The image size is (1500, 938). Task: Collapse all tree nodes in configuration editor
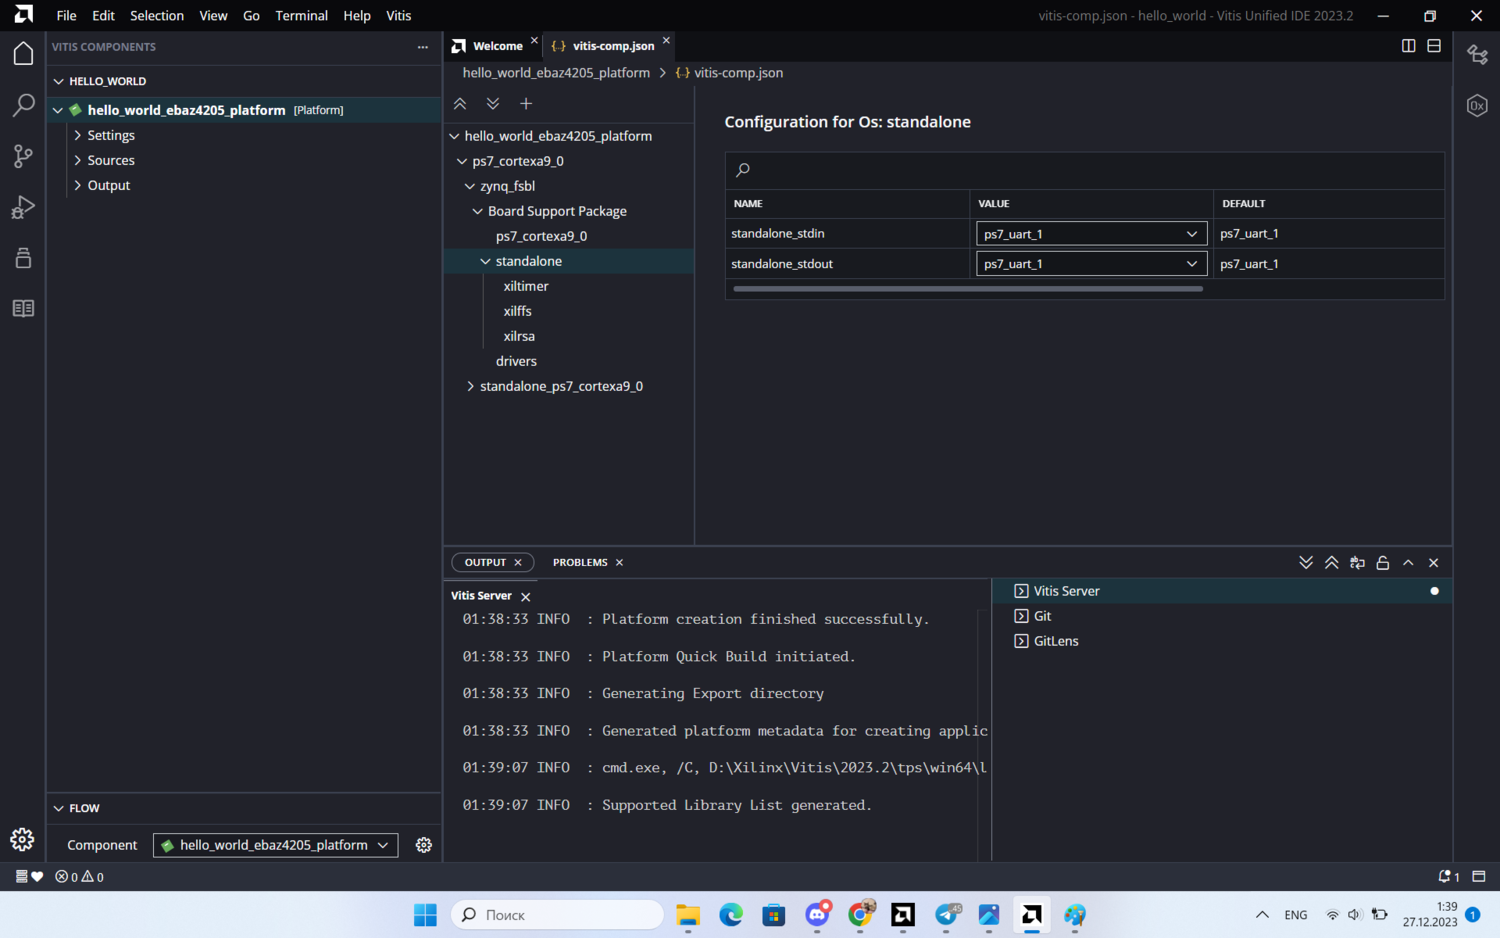(460, 104)
